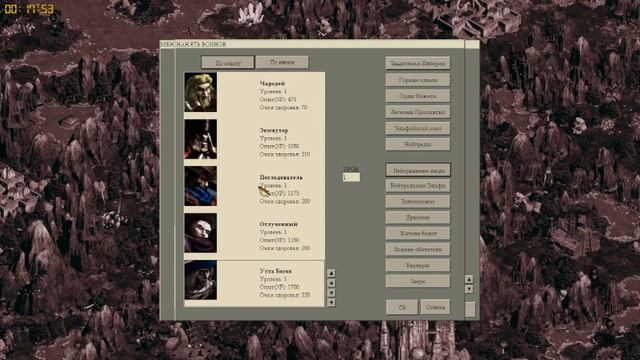Show the Нейтралы units category
This screenshot has height=360, width=640.
[x=418, y=144]
